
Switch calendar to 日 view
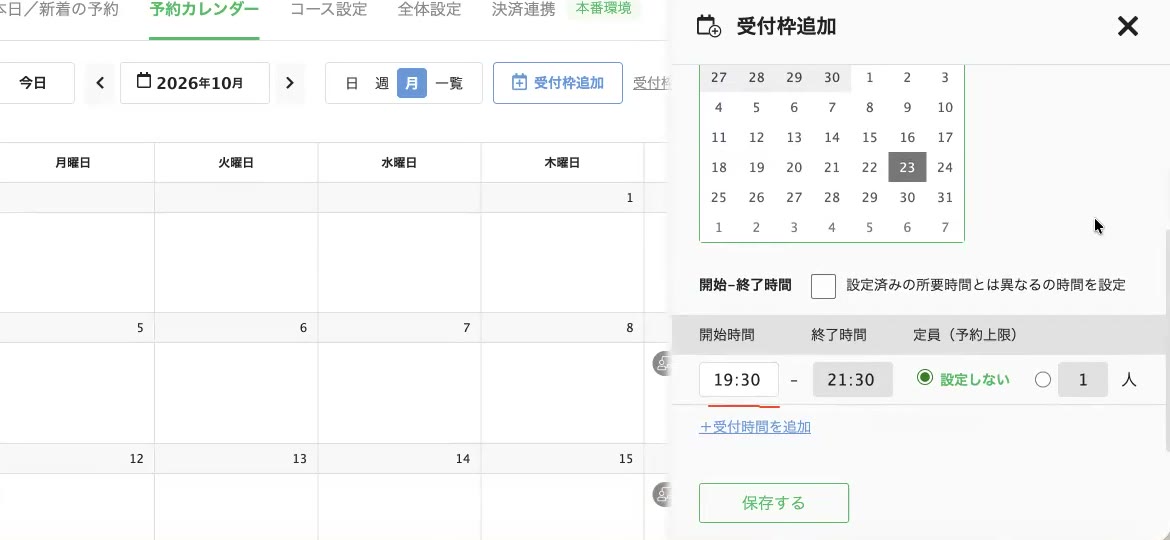click(351, 83)
